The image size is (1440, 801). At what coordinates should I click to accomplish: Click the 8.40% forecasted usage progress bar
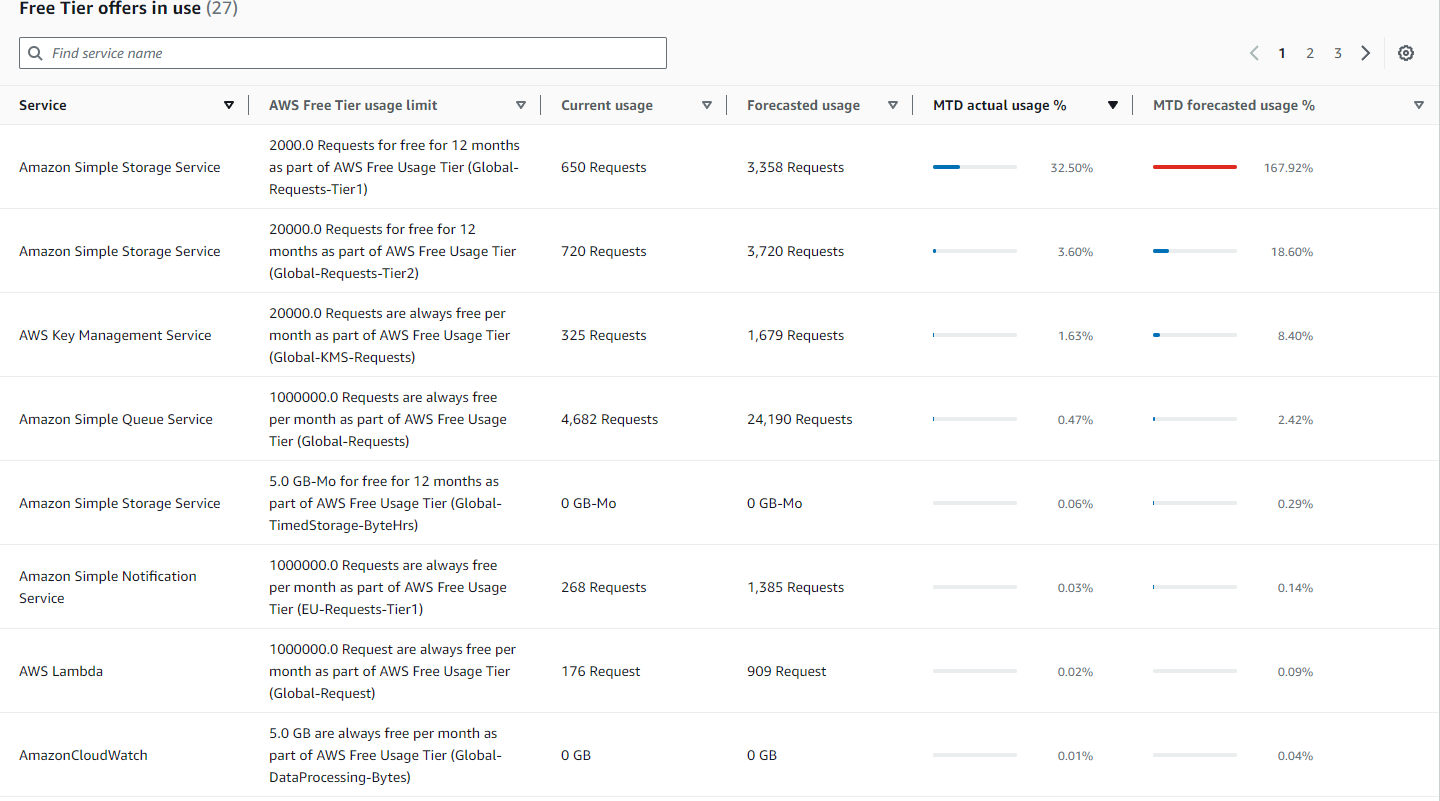click(1195, 335)
